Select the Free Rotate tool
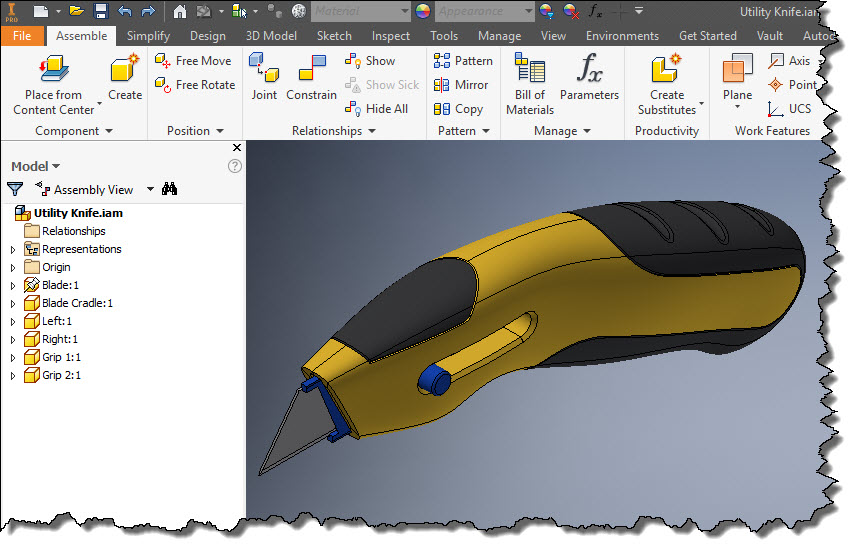The height and width of the screenshot is (557, 861). pyautogui.click(x=195, y=85)
